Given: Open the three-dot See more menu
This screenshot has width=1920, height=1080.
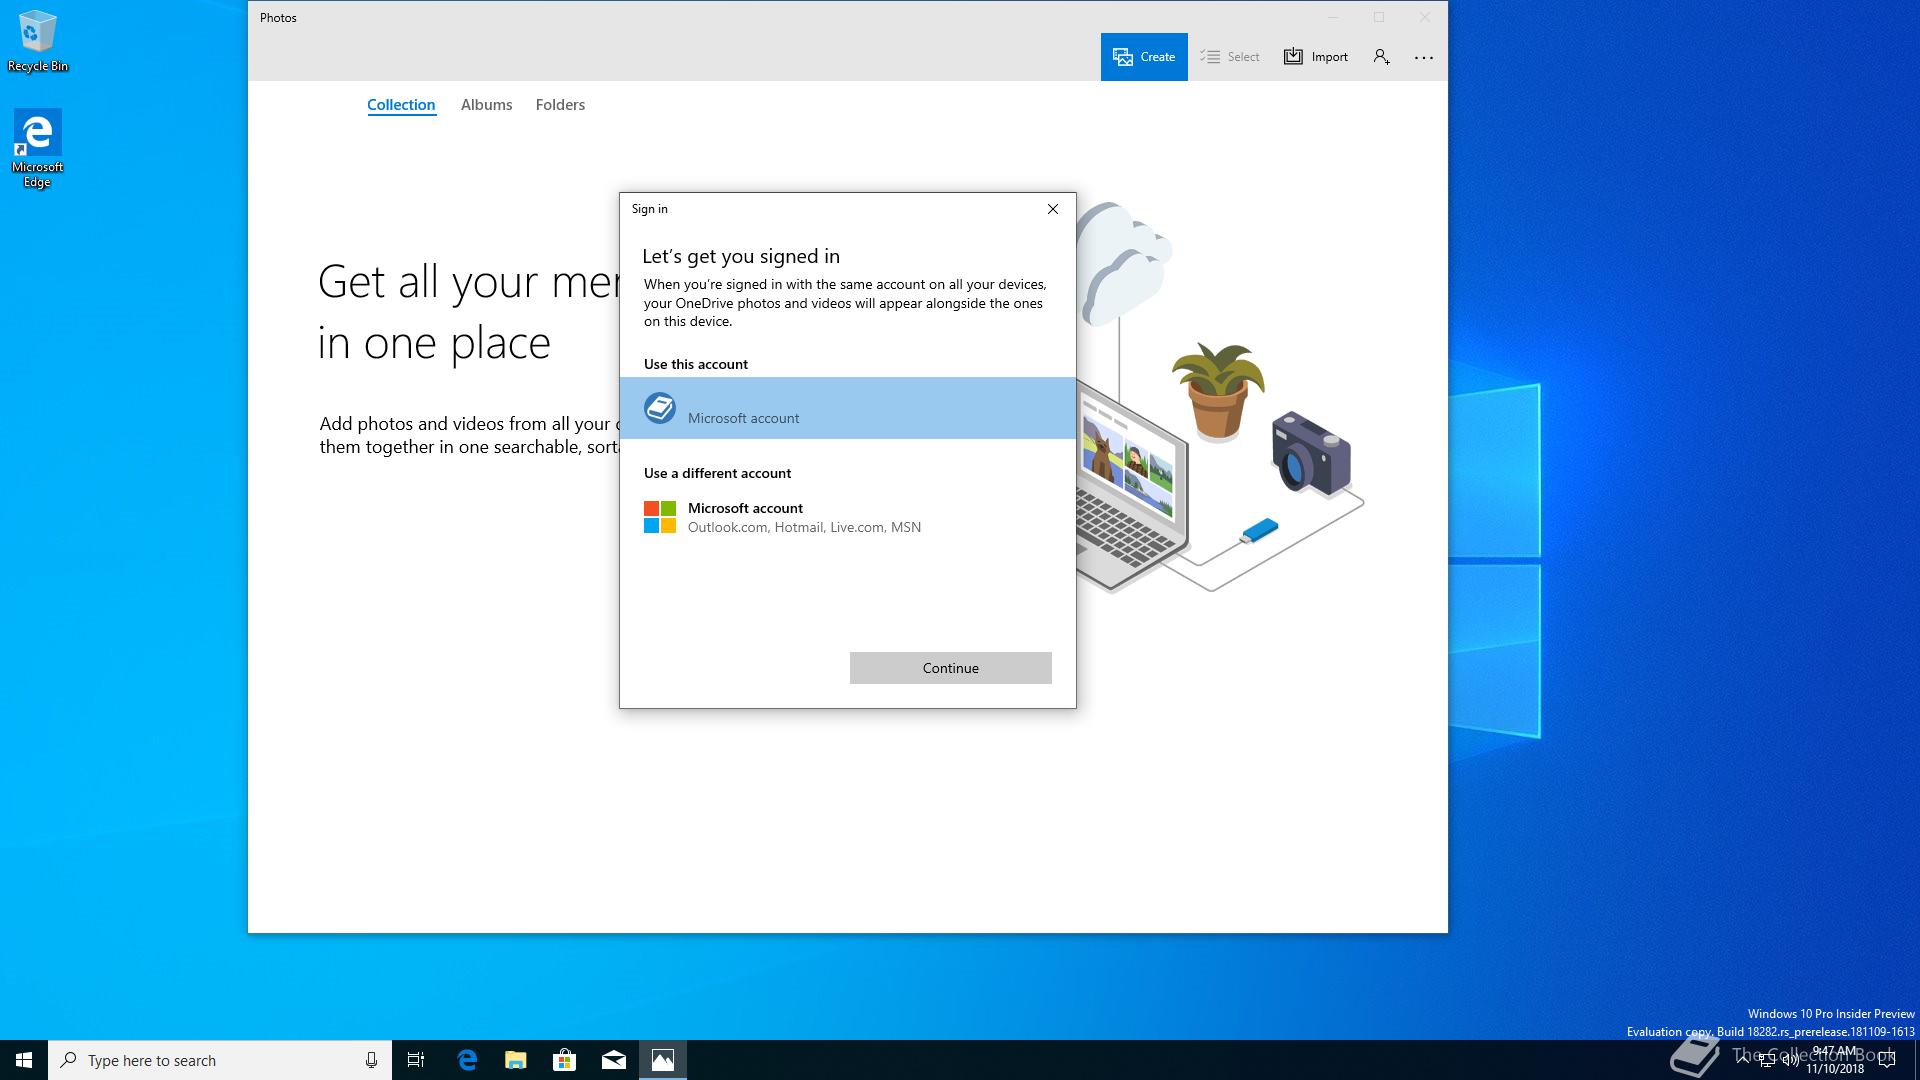Looking at the screenshot, I should click(x=1424, y=57).
